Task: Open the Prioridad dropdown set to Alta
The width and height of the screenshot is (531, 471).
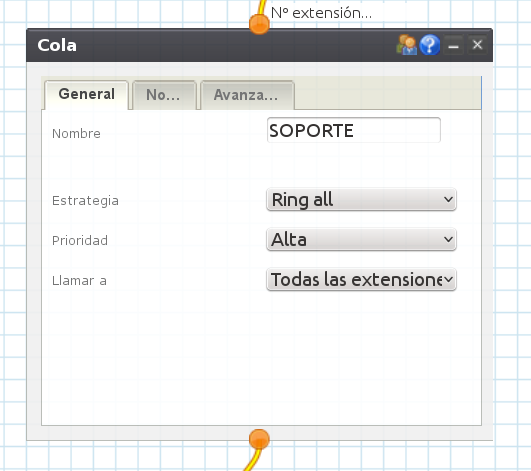Action: 361,239
